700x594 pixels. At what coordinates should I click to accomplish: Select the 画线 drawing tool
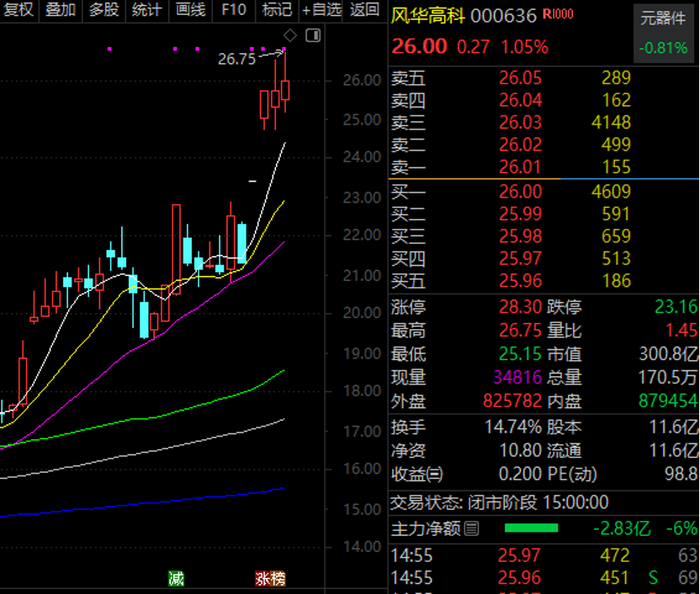pos(190,10)
